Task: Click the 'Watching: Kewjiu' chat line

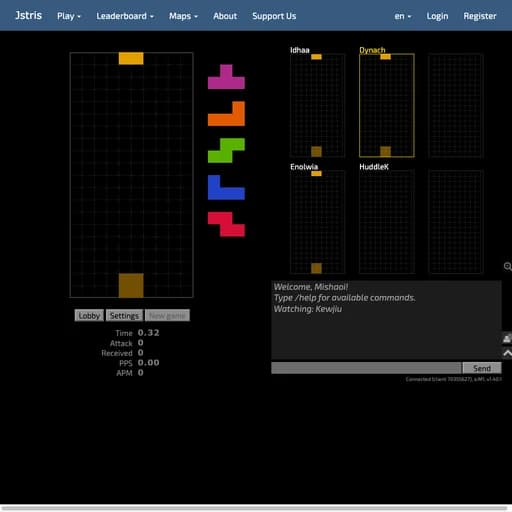Action: pos(308,309)
